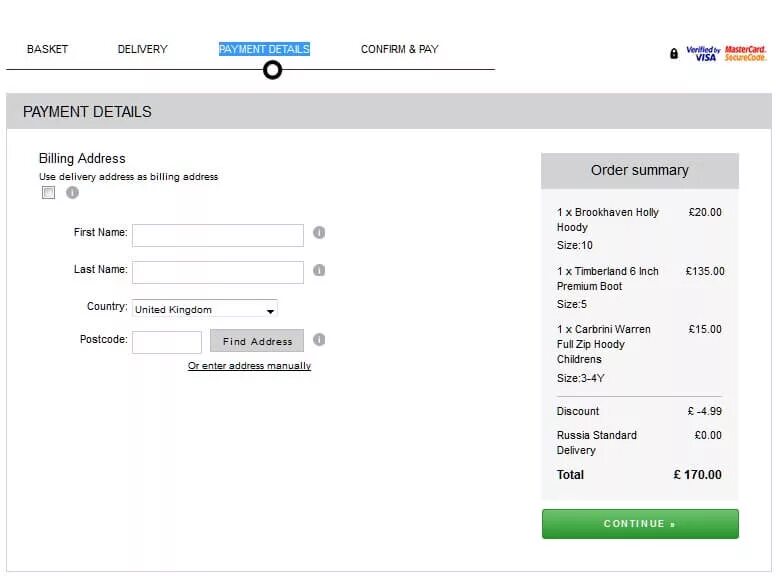Click the Verified by Visa logo
Image resolution: width=776 pixels, height=576 pixels.
pyautogui.click(x=702, y=54)
